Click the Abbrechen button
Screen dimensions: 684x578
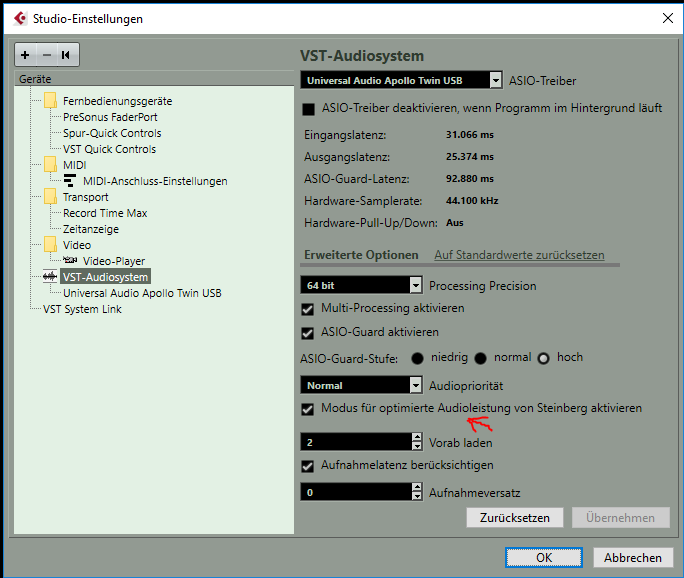pyautogui.click(x=633, y=557)
